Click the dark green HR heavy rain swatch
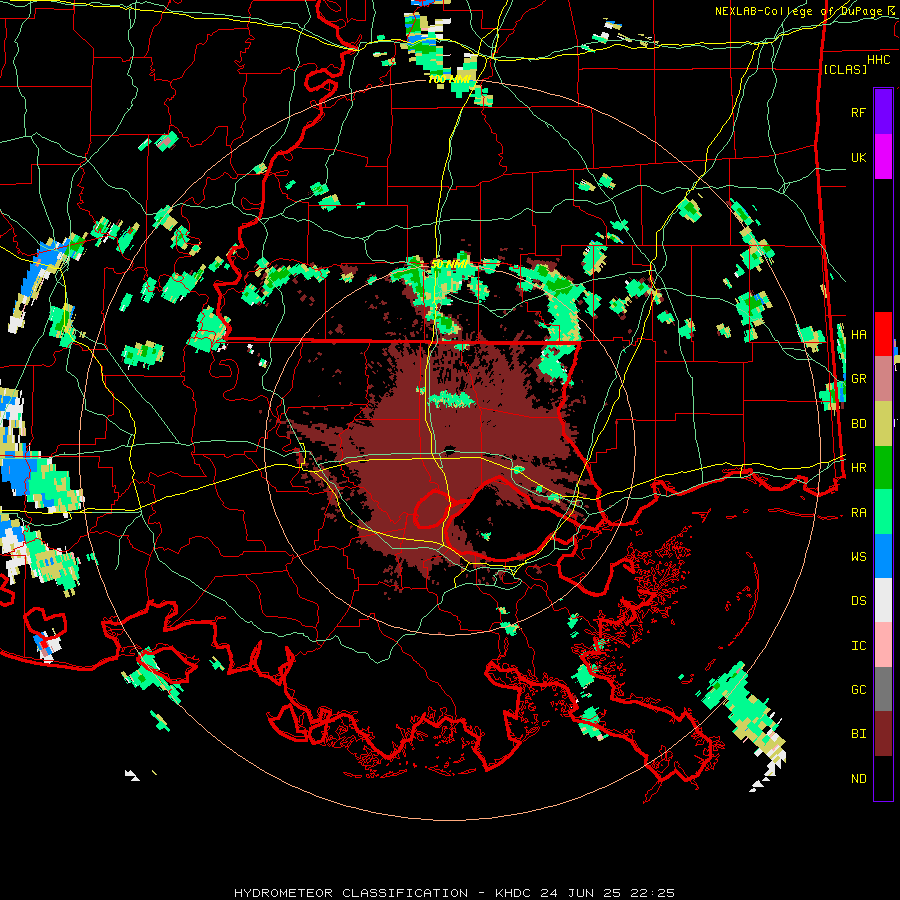This screenshot has height=900, width=900. coord(883,468)
